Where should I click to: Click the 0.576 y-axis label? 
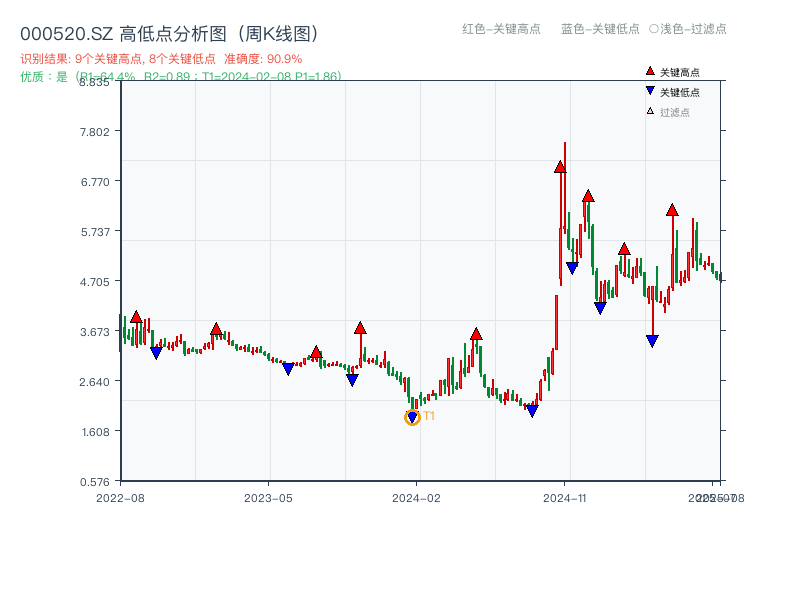pos(95,482)
